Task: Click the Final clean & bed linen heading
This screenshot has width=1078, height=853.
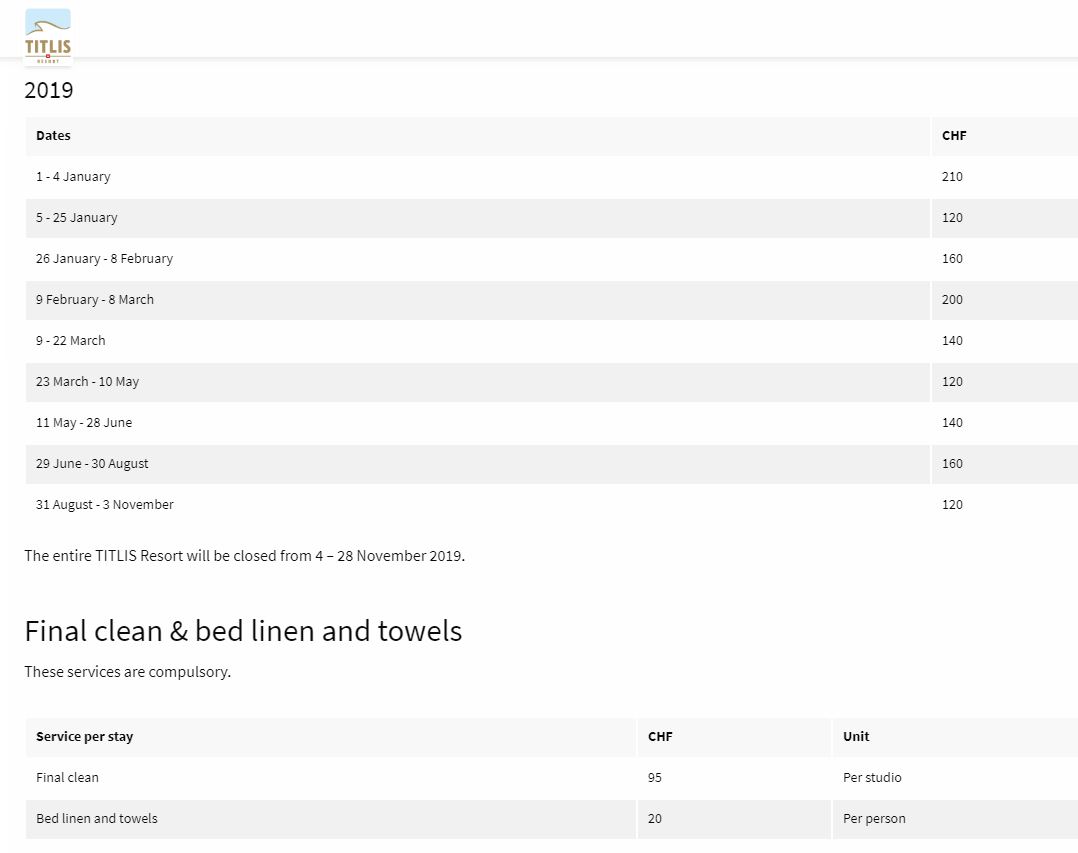Action: [243, 631]
